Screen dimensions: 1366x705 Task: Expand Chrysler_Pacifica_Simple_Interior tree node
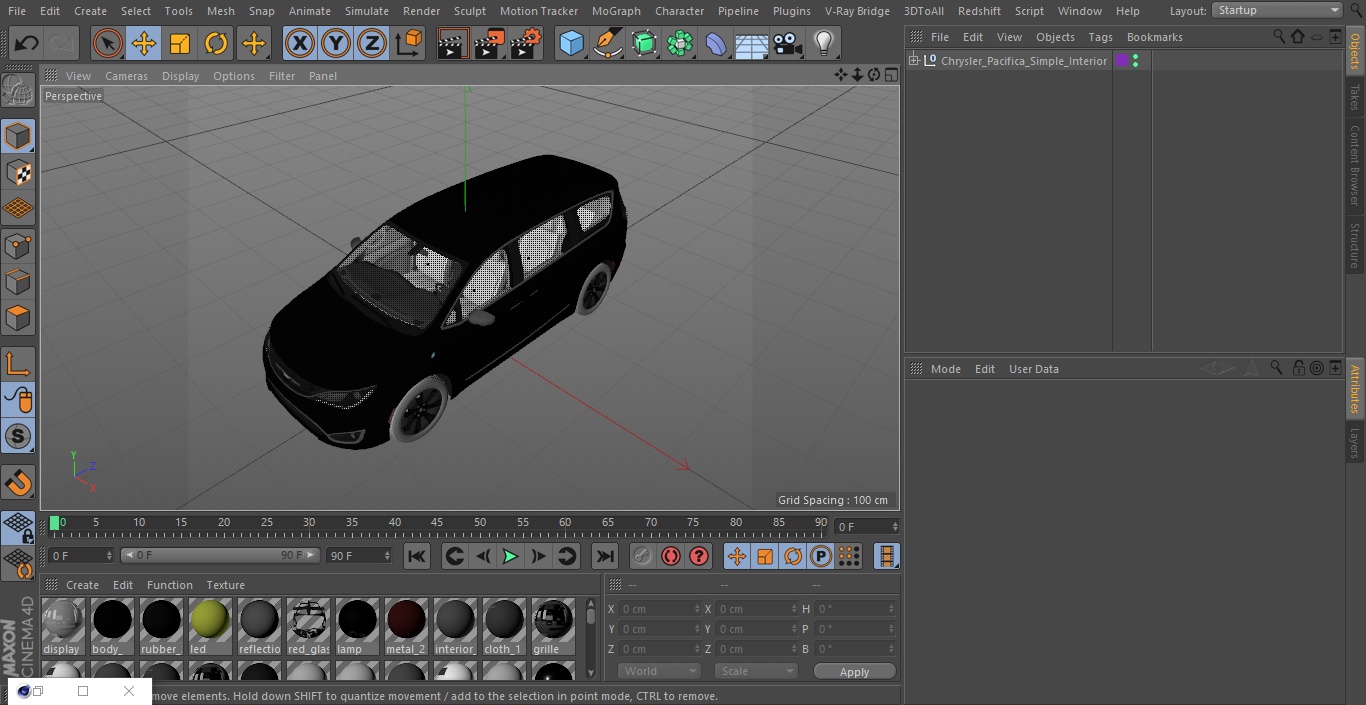point(914,61)
